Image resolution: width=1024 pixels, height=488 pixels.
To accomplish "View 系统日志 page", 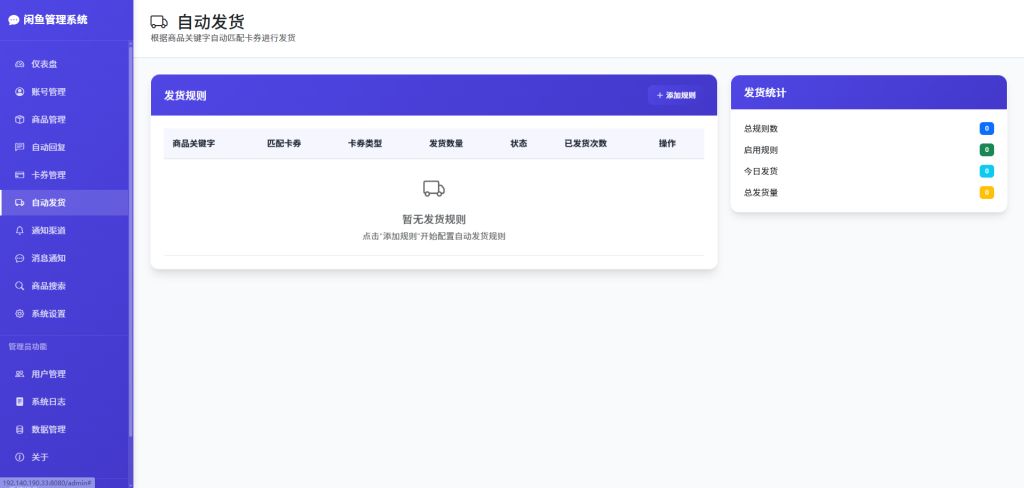I will (x=64, y=402).
